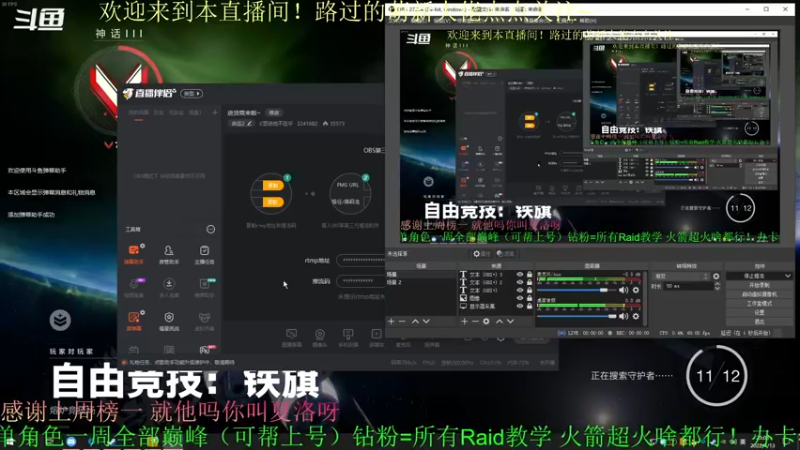Select the second scene tab in 直播伴侣

point(159,113)
